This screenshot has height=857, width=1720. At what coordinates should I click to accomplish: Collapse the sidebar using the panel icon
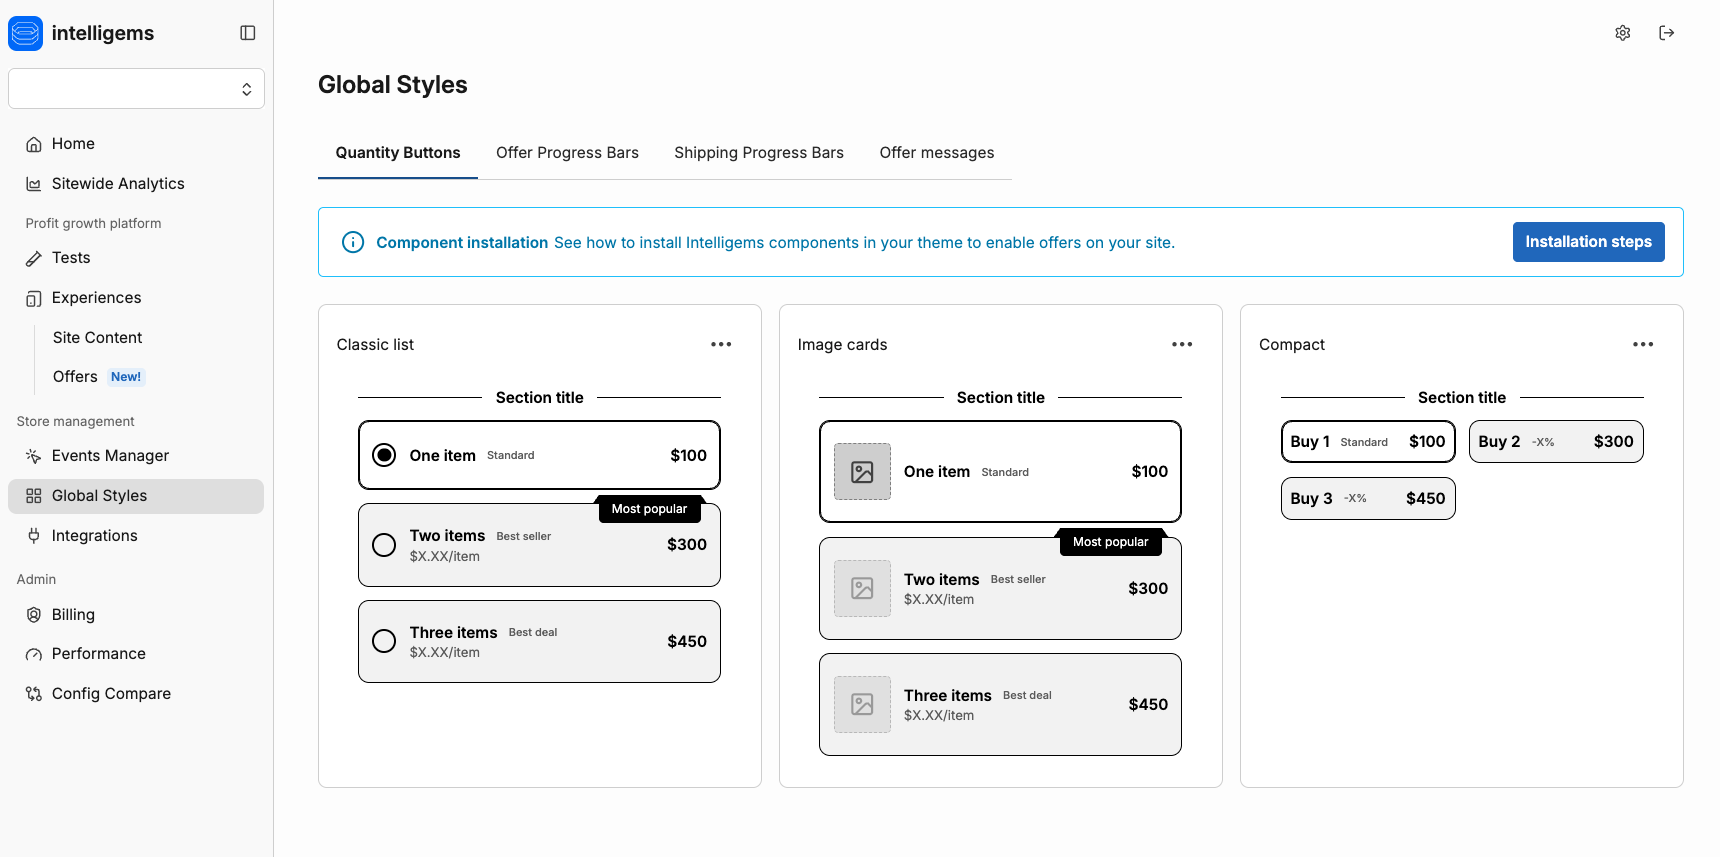point(248,33)
